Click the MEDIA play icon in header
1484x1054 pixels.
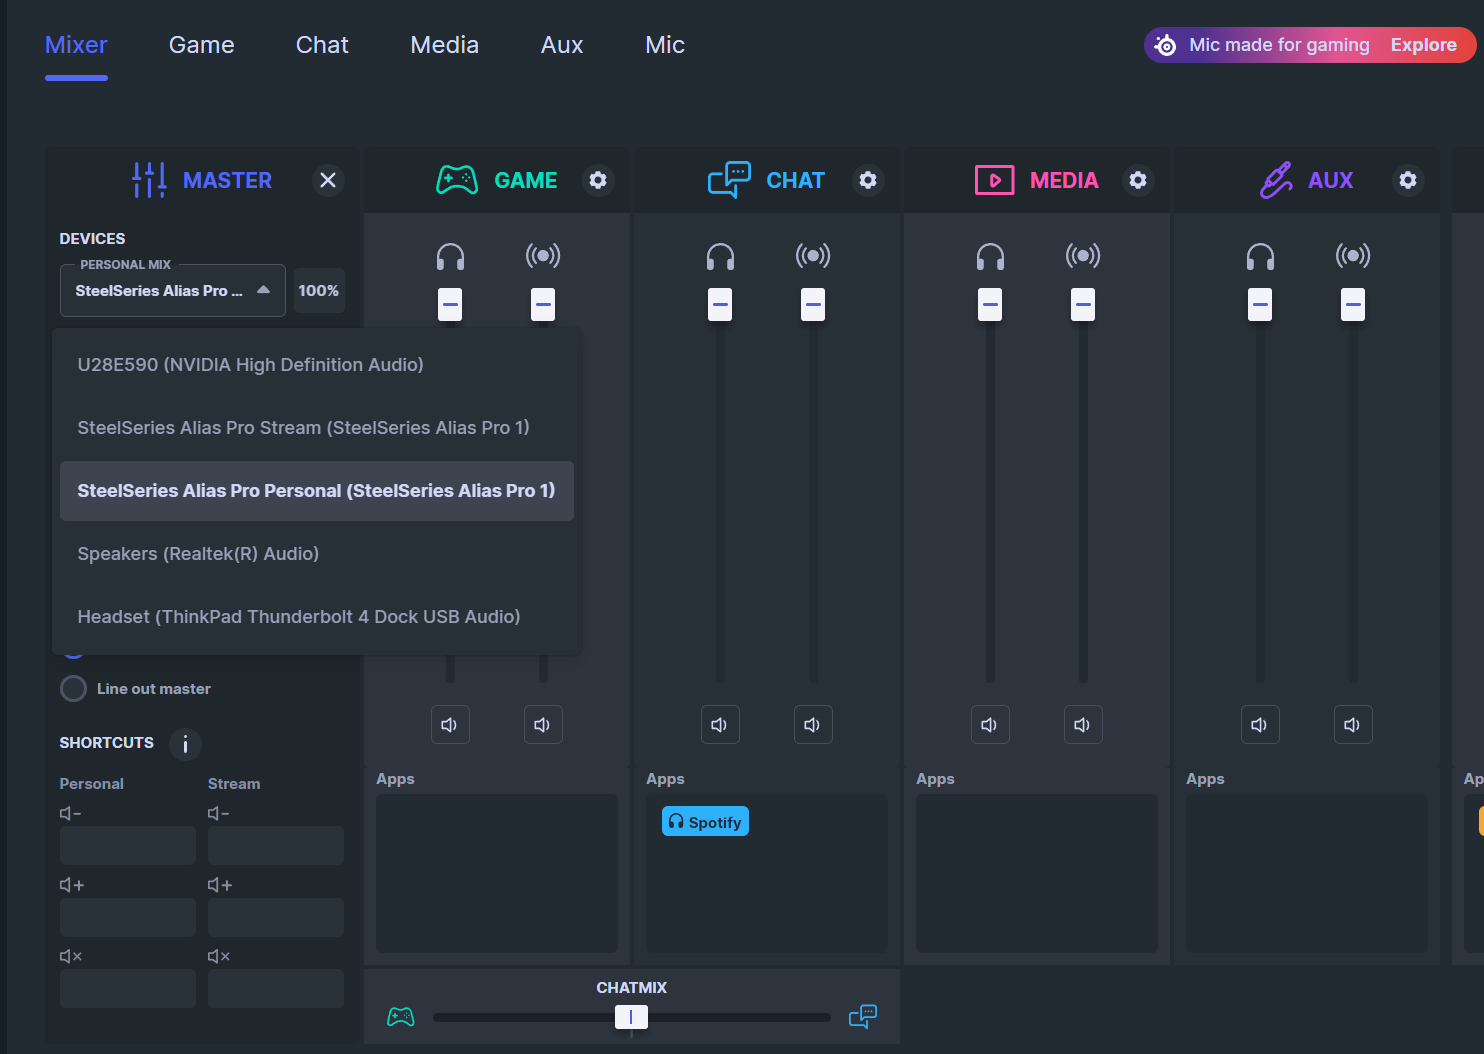995,180
